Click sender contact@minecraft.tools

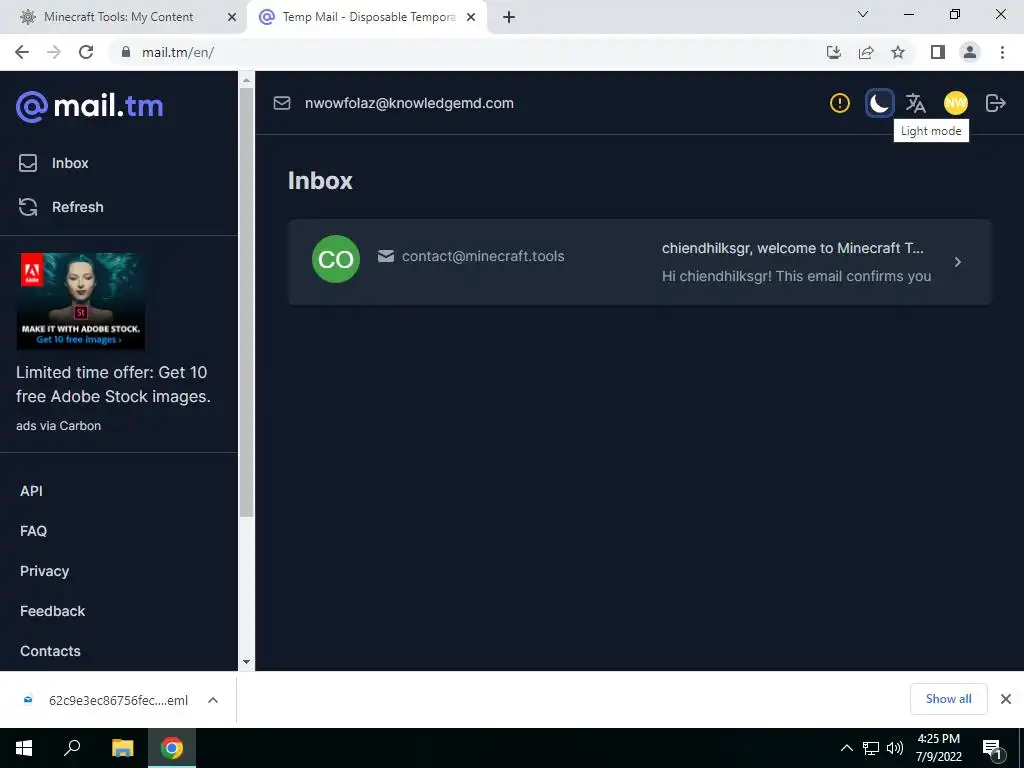[483, 256]
